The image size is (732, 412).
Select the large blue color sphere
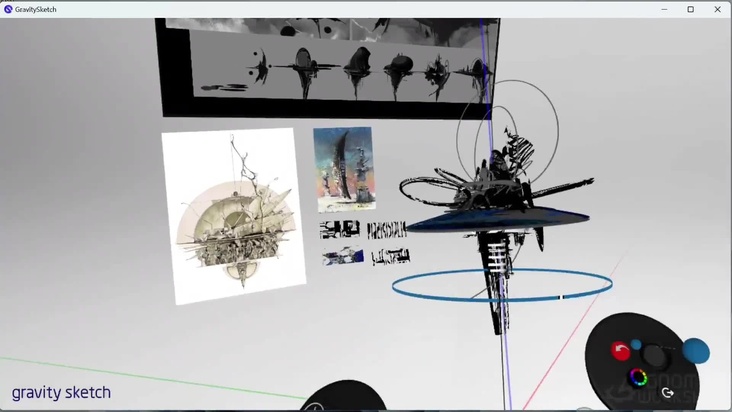tap(696, 351)
